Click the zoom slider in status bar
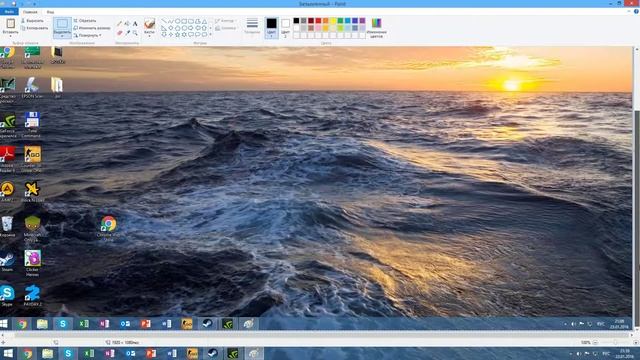Viewport: 640px width, 360px height. pos(615,342)
